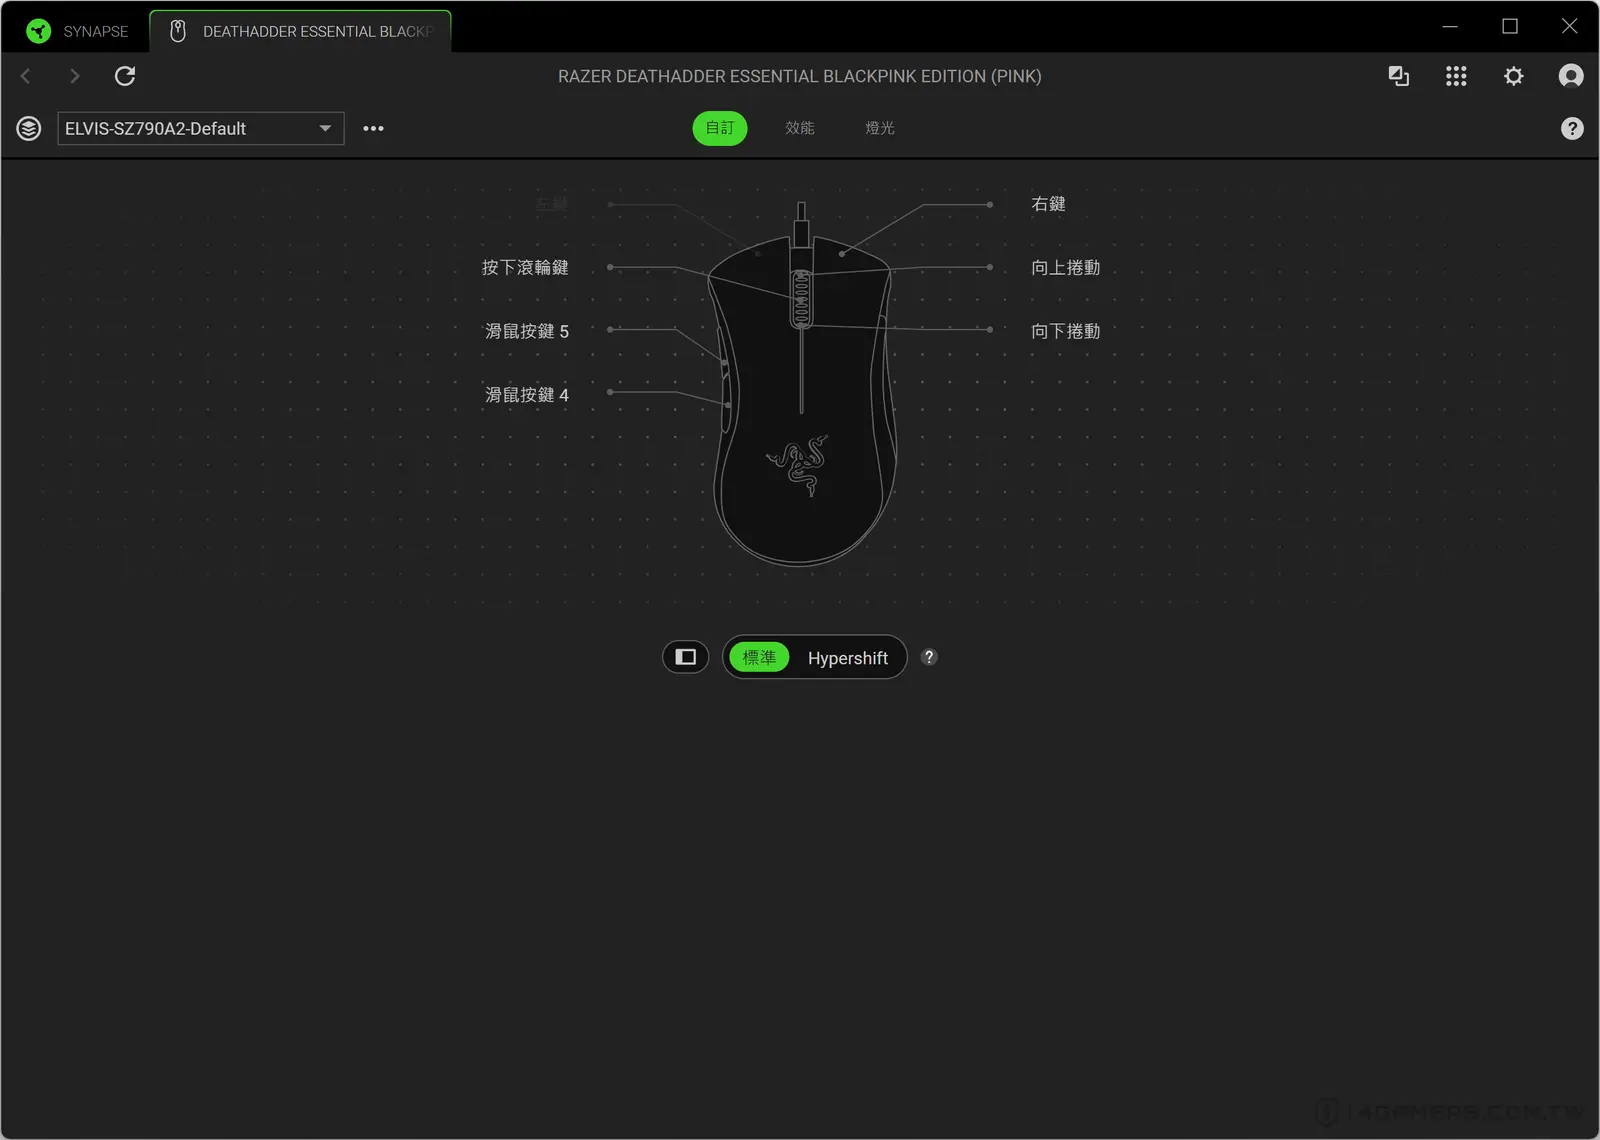The width and height of the screenshot is (1600, 1140).
Task: Switch to the 燈光 tab
Action: click(x=880, y=128)
